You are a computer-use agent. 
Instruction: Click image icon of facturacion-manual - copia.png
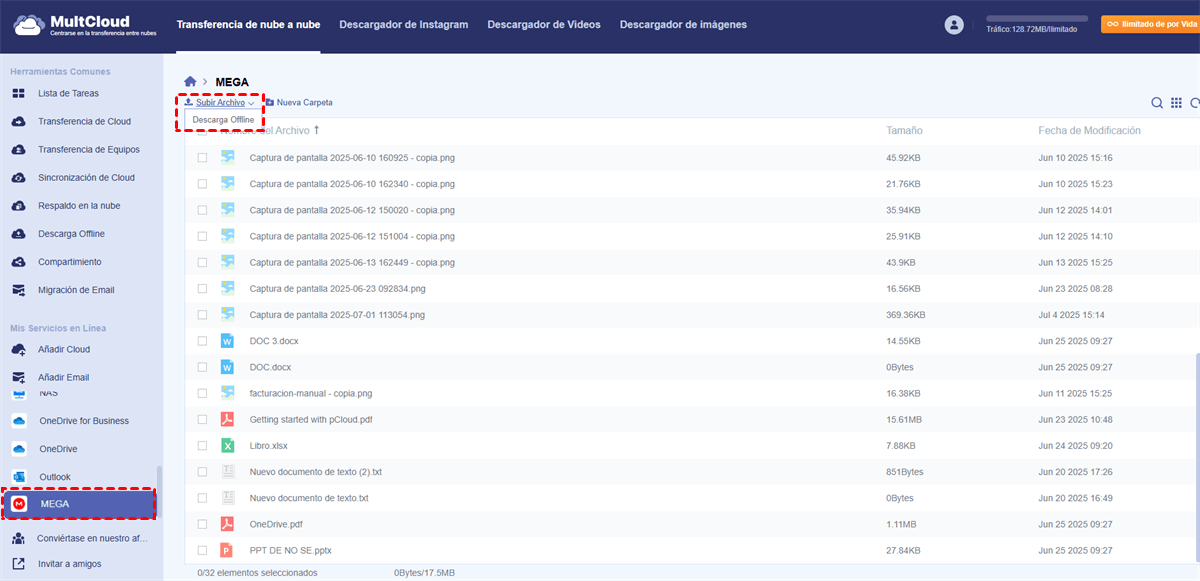(227, 393)
